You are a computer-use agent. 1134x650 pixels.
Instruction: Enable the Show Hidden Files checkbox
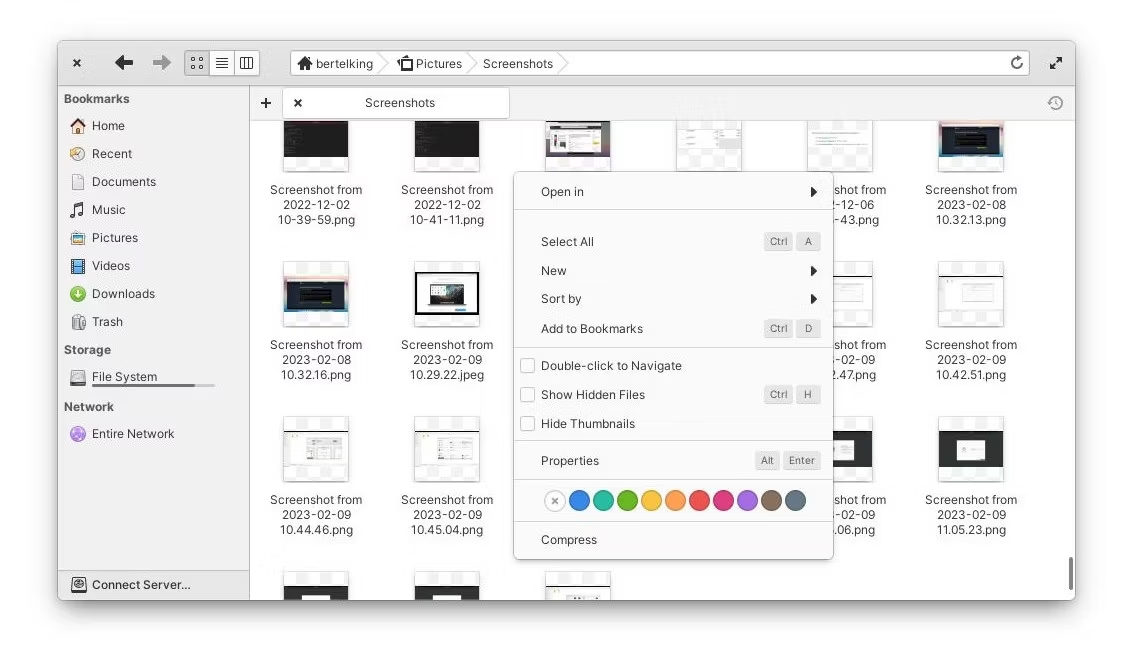pyautogui.click(x=528, y=395)
